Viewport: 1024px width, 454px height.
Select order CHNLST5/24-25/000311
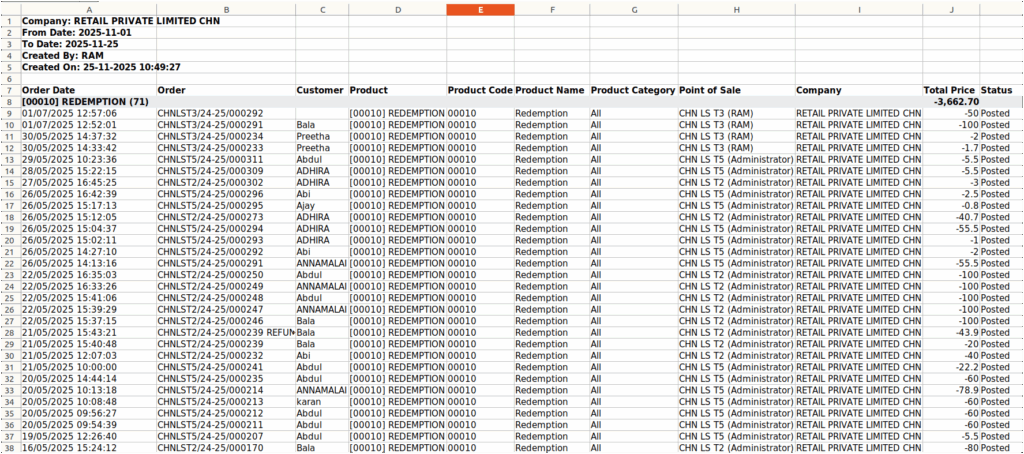tap(225, 159)
